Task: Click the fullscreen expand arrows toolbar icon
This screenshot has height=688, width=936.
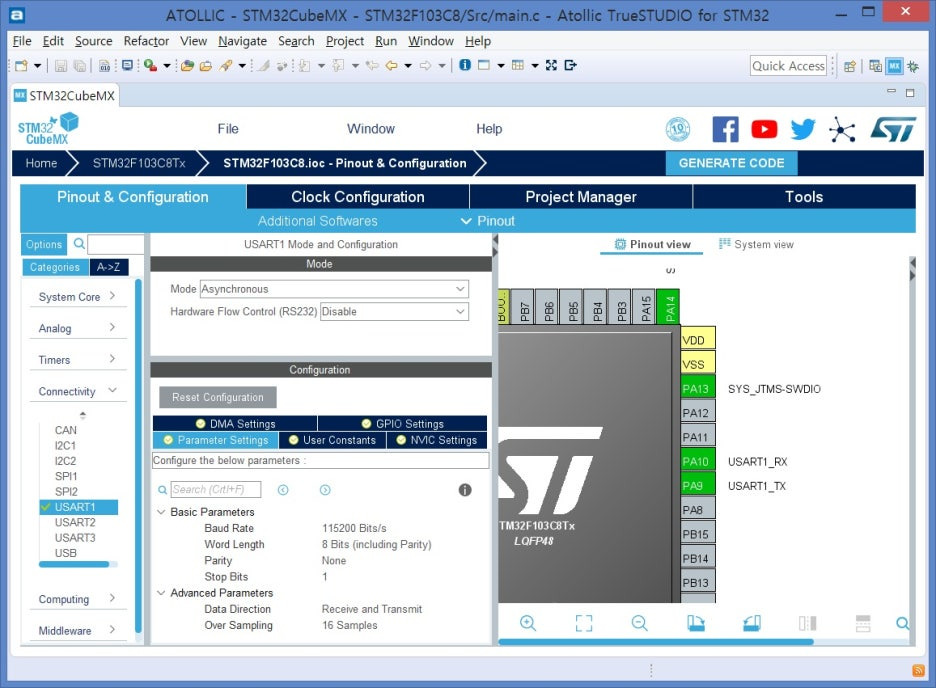Action: tap(551, 65)
